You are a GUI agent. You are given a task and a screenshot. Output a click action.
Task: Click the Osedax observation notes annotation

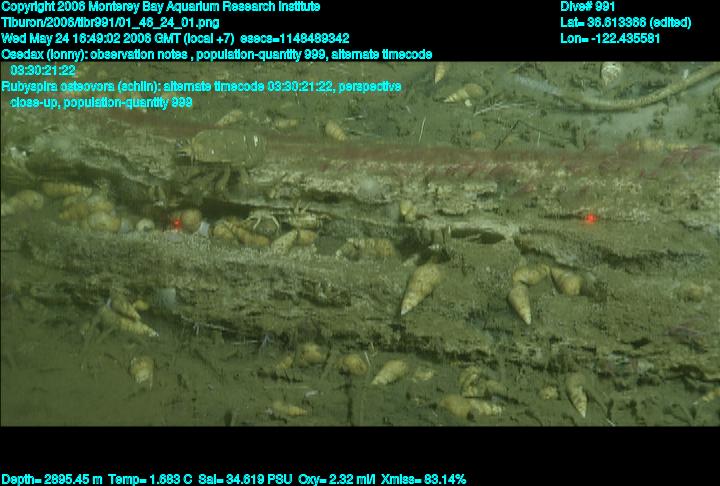coord(217,55)
